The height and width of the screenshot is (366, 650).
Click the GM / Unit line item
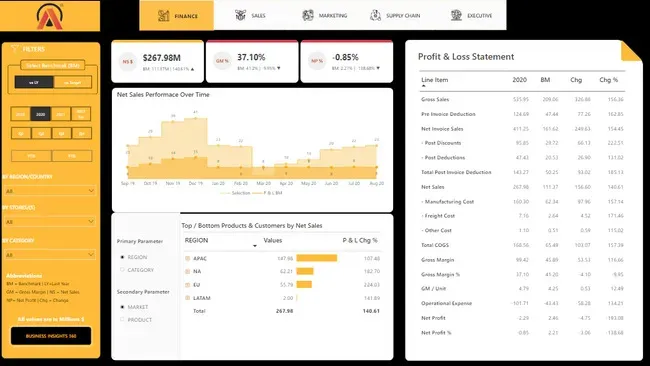(x=433, y=288)
